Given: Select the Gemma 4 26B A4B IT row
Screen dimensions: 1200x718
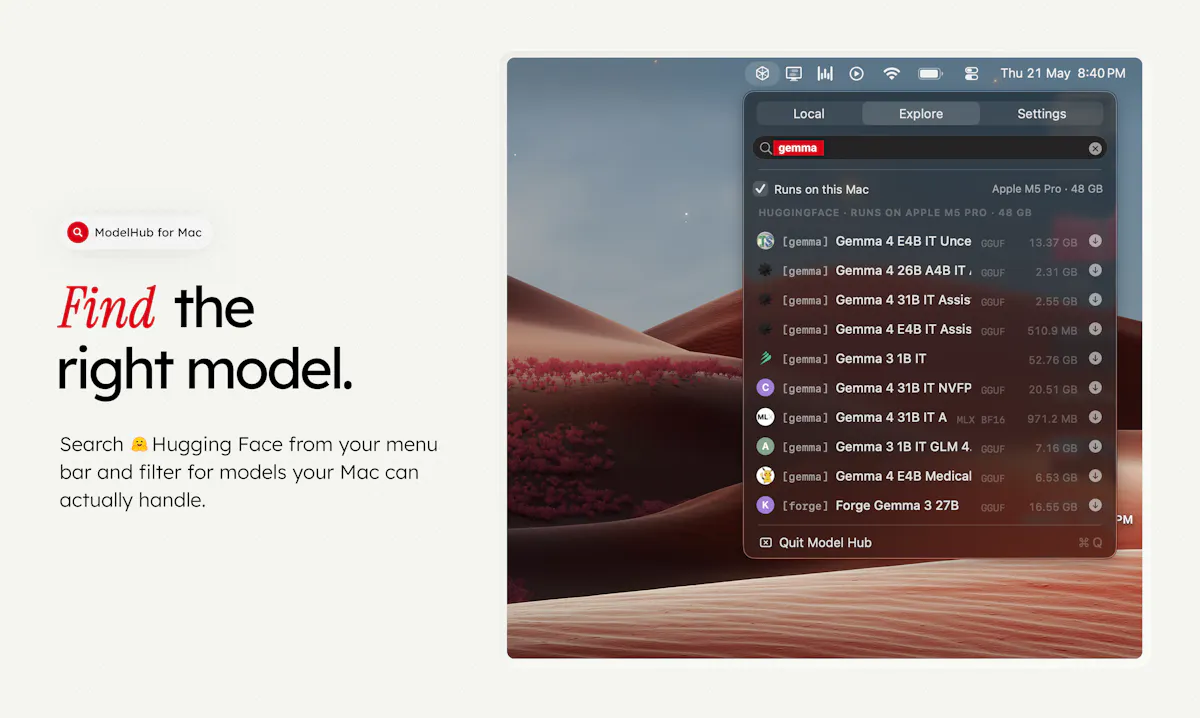Looking at the screenshot, I should coord(930,270).
